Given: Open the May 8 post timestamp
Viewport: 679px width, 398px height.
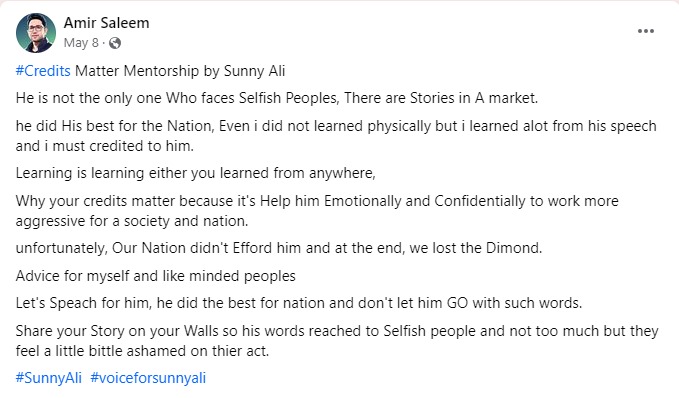Looking at the screenshot, I should click(81, 43).
